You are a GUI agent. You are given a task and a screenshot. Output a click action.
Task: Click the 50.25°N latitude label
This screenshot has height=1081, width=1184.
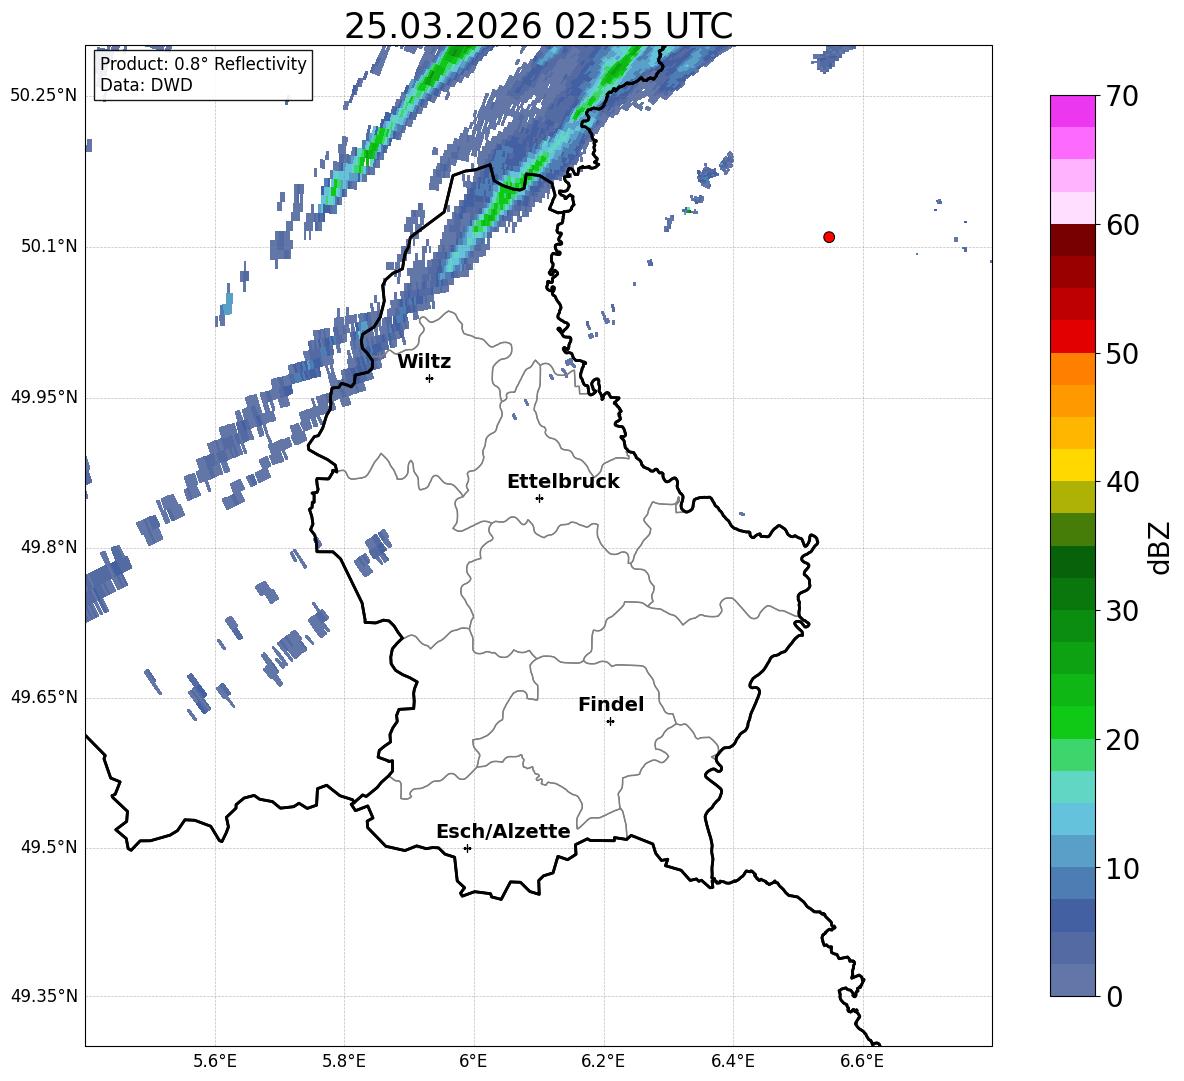pyautogui.click(x=44, y=96)
